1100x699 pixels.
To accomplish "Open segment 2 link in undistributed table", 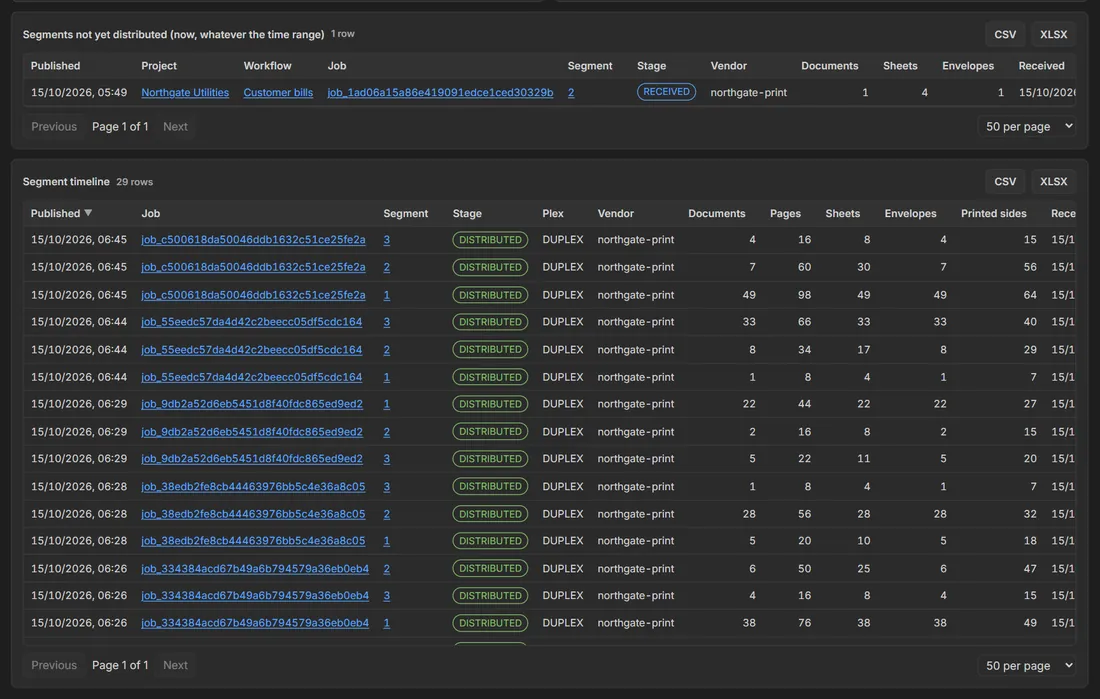I will point(571,93).
